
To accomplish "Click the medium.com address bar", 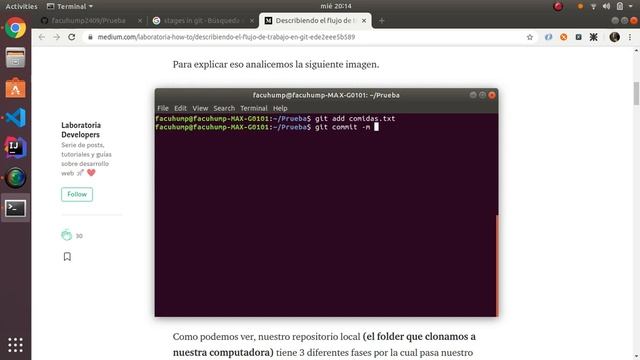I will click(x=302, y=37).
